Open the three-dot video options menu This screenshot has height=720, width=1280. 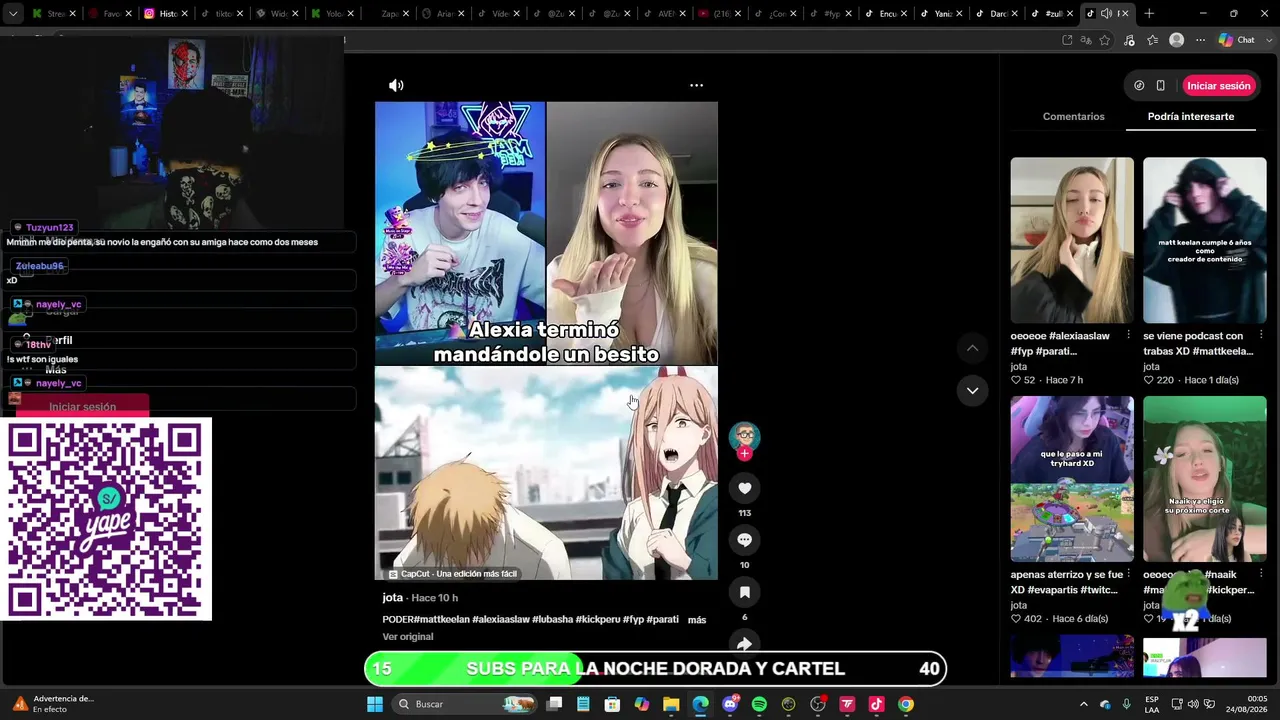[x=696, y=86]
